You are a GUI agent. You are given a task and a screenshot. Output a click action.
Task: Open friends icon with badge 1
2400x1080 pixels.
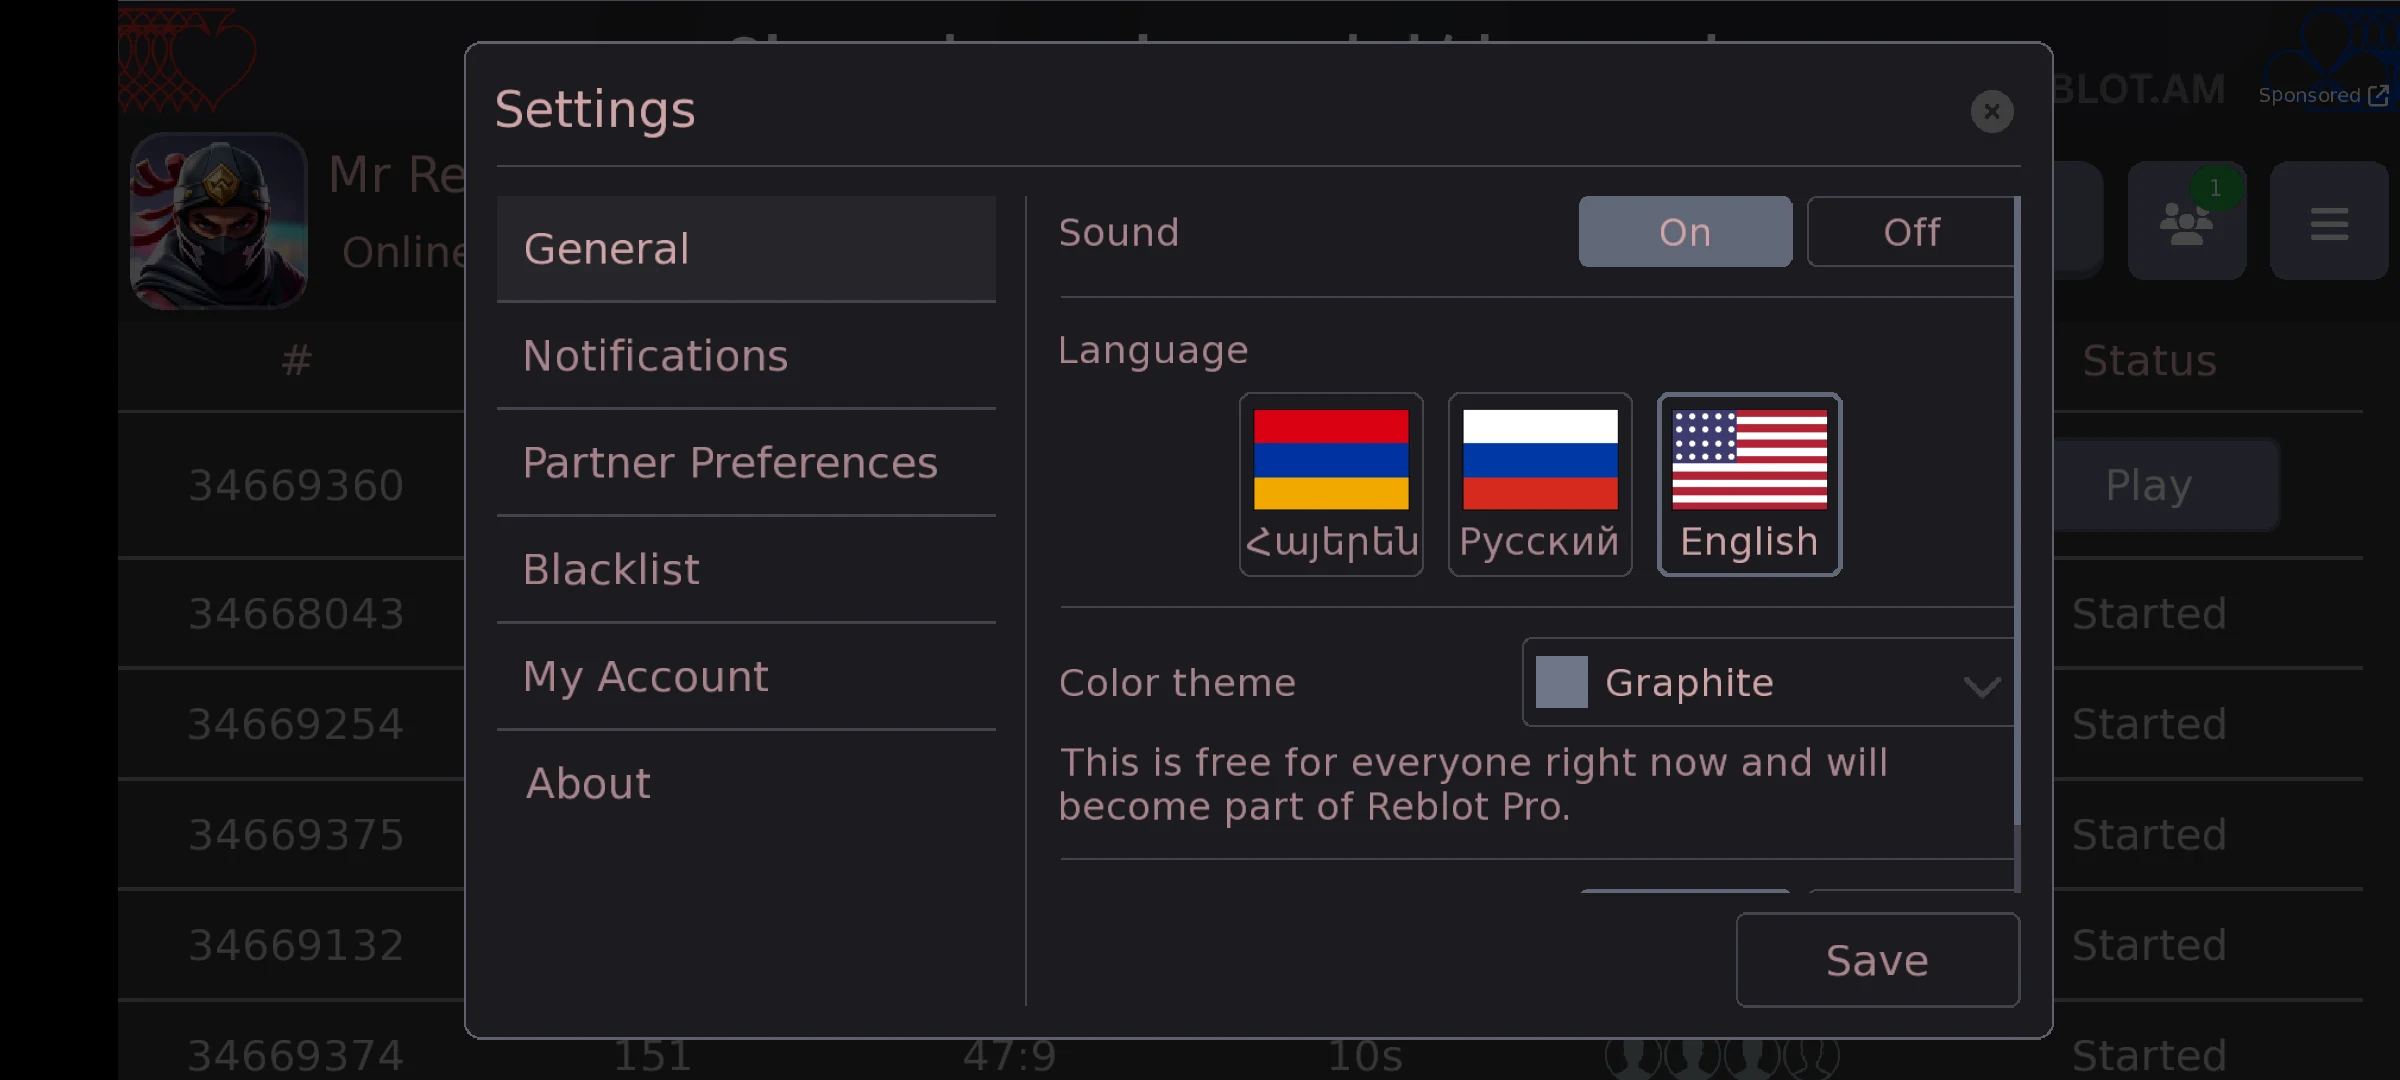pyautogui.click(x=2187, y=221)
